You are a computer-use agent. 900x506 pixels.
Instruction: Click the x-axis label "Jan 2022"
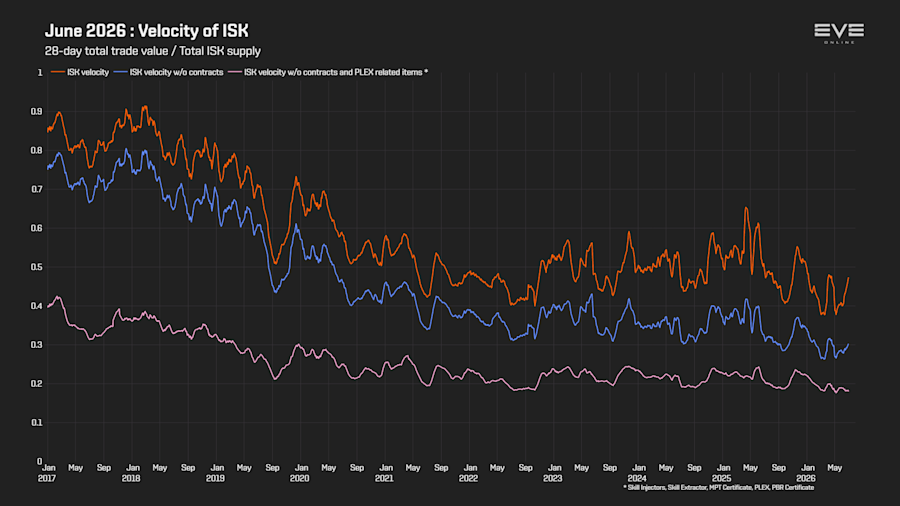469,473
